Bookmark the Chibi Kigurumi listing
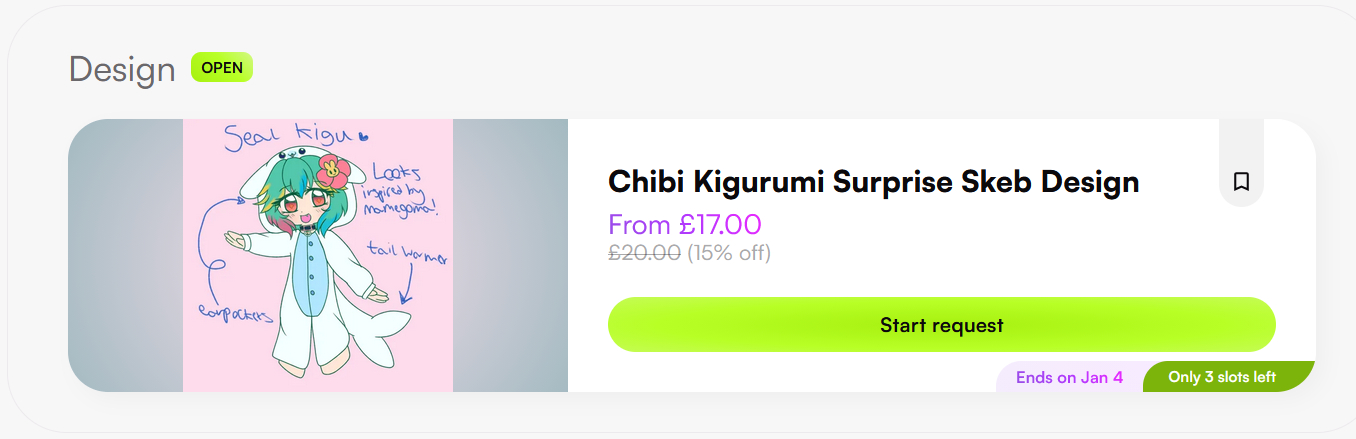Screen dimensions: 1356x439 1241,181
